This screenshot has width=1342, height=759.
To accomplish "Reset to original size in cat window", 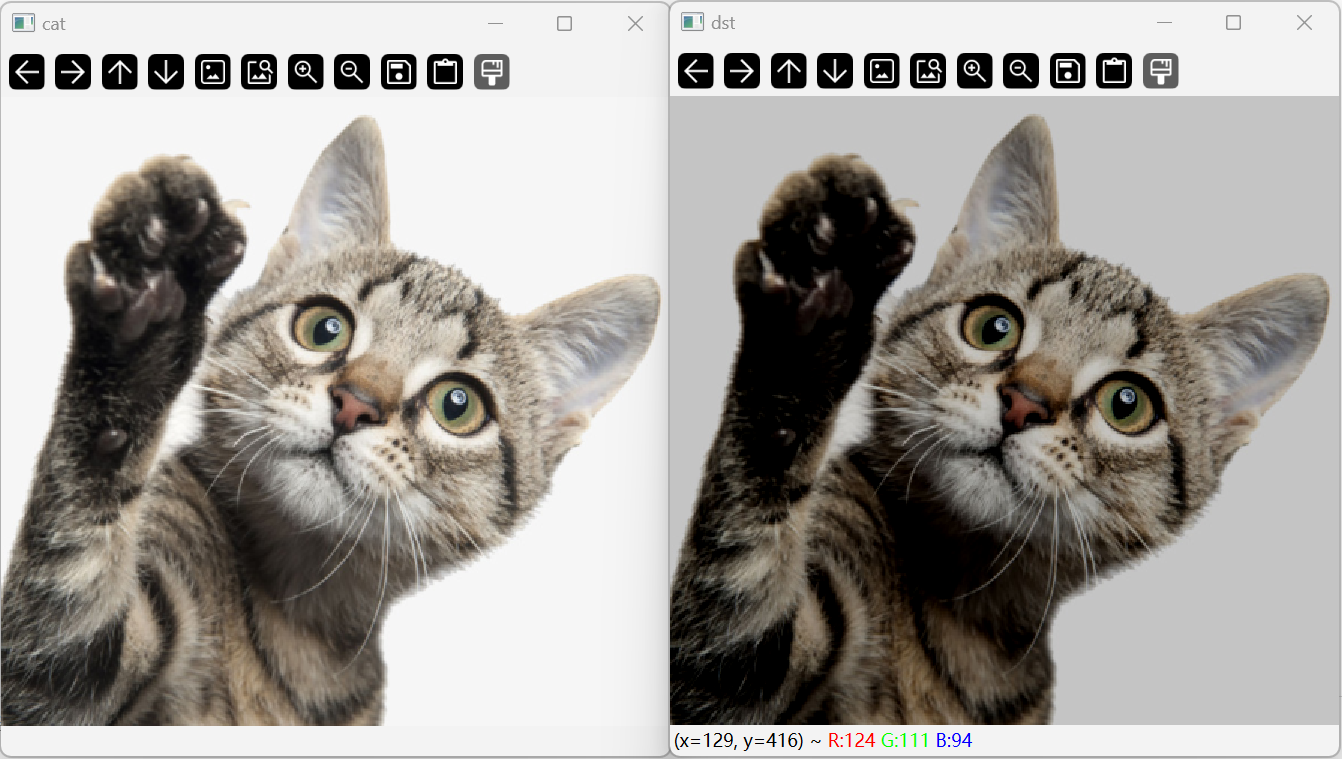I will coord(213,72).
